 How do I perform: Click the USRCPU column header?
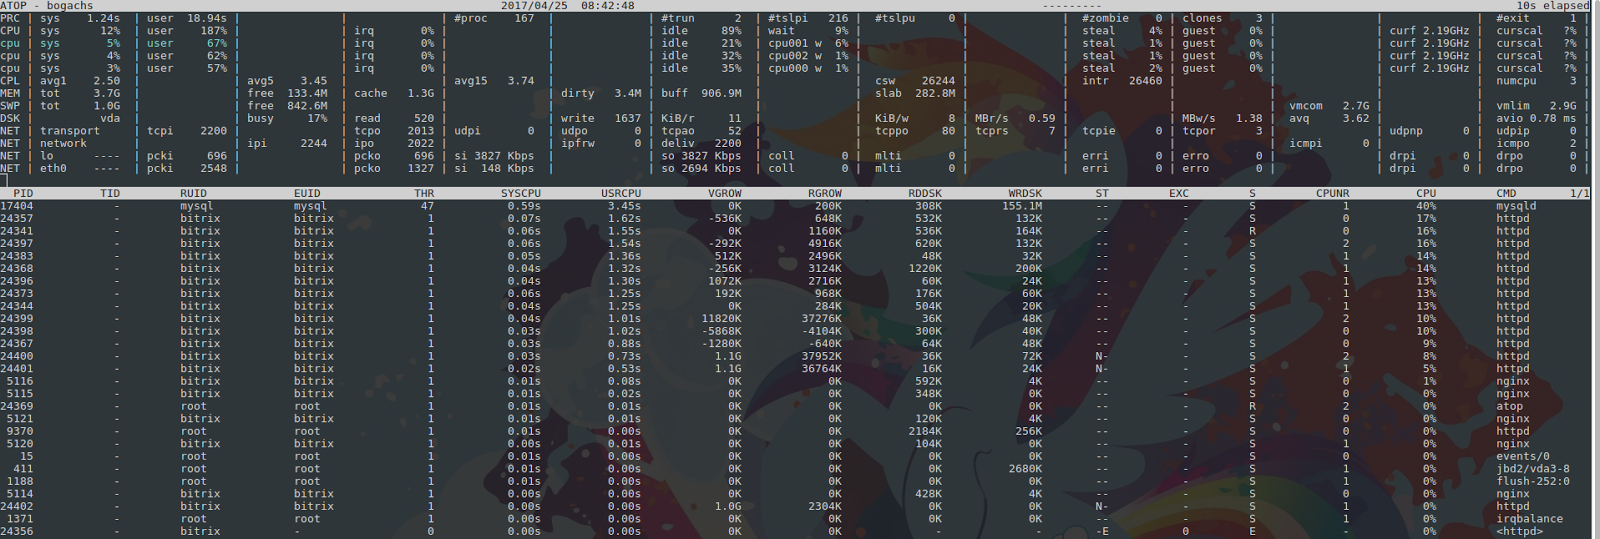click(x=621, y=193)
